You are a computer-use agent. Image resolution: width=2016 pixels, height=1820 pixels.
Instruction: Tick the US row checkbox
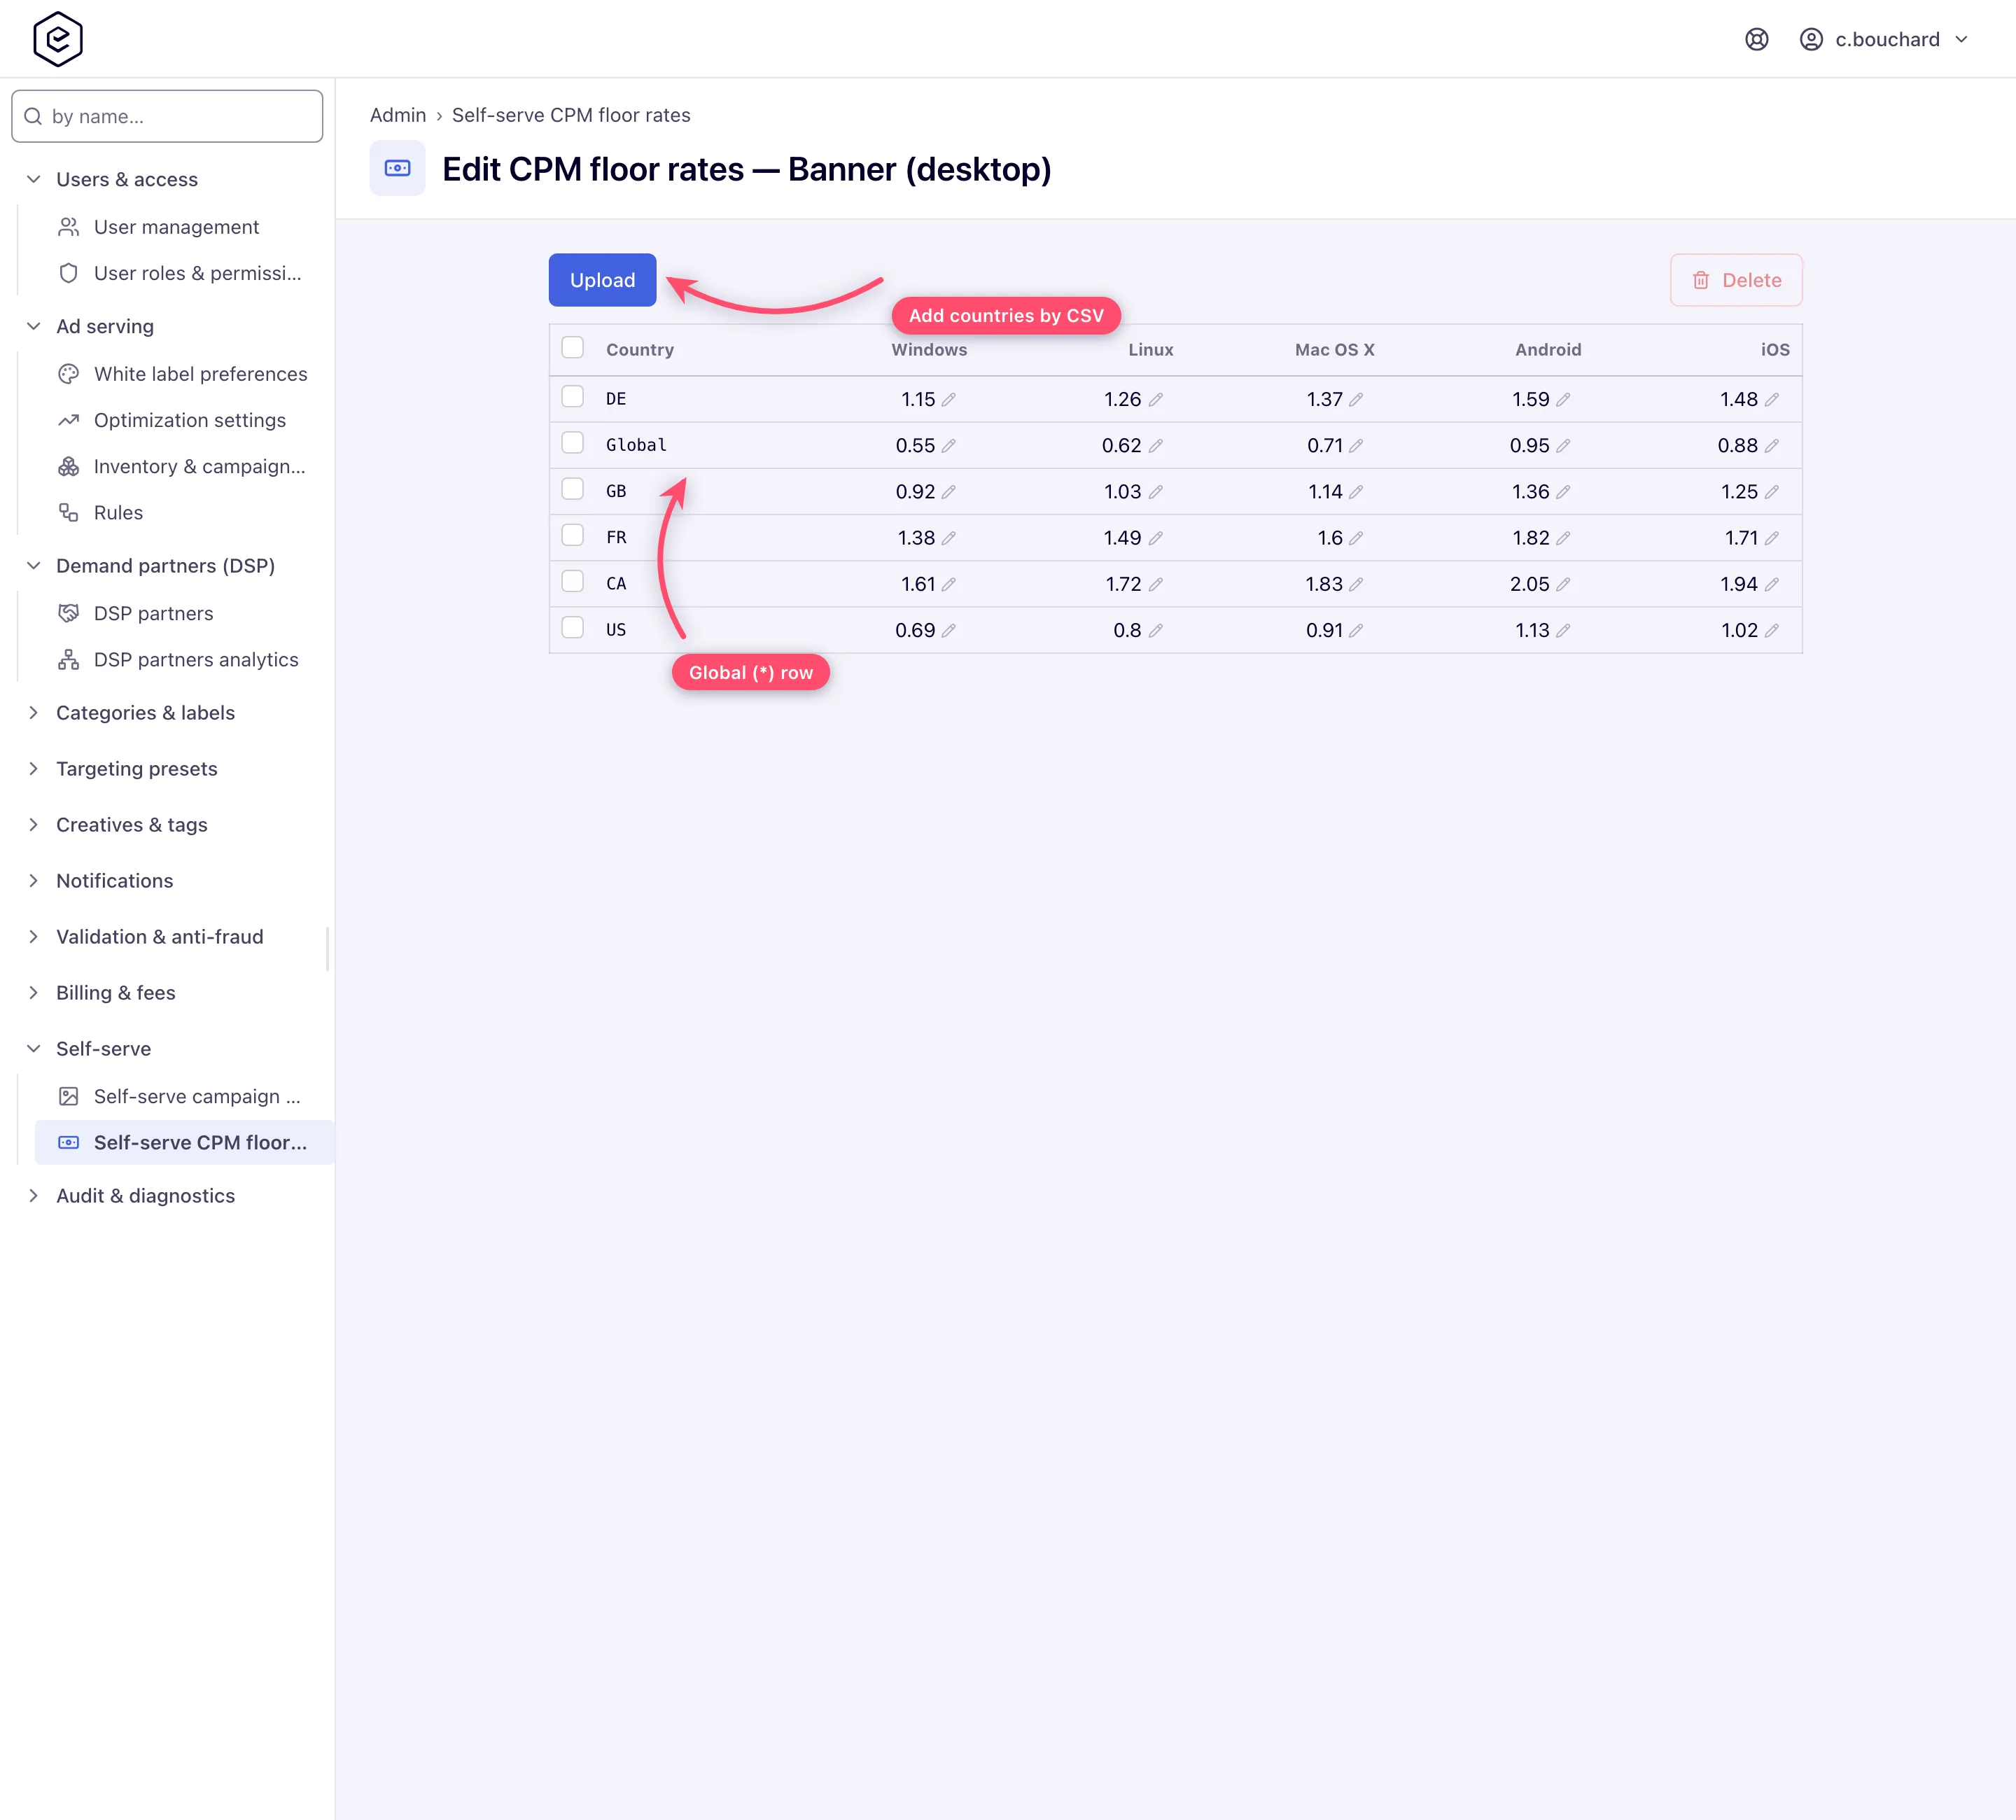572,627
